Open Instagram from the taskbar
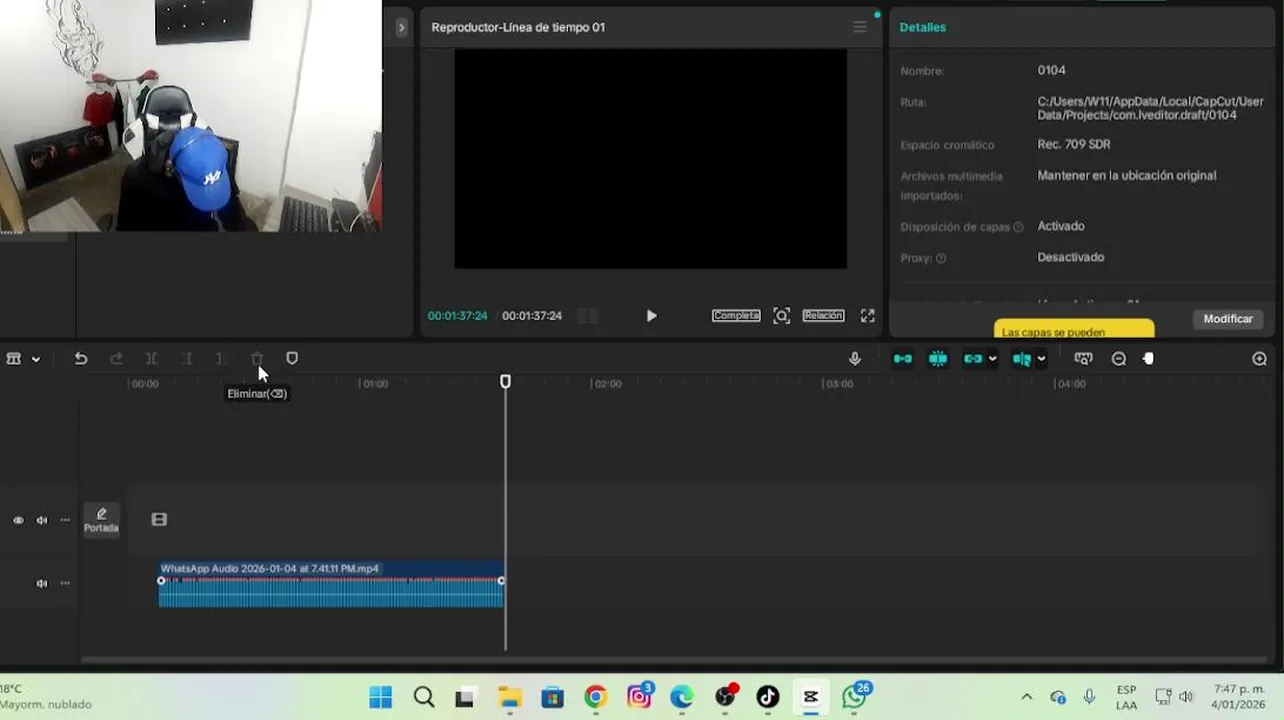This screenshot has width=1284, height=720. (639, 697)
